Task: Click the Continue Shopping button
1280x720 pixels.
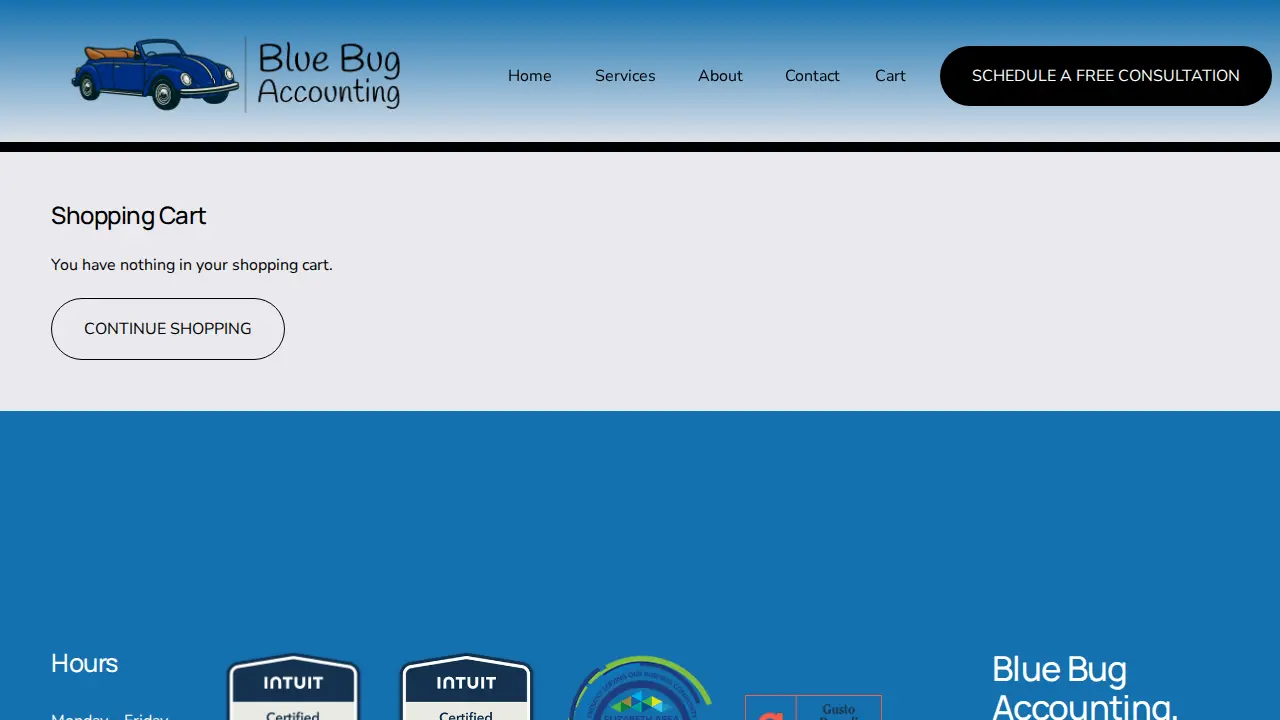Action: [x=168, y=329]
